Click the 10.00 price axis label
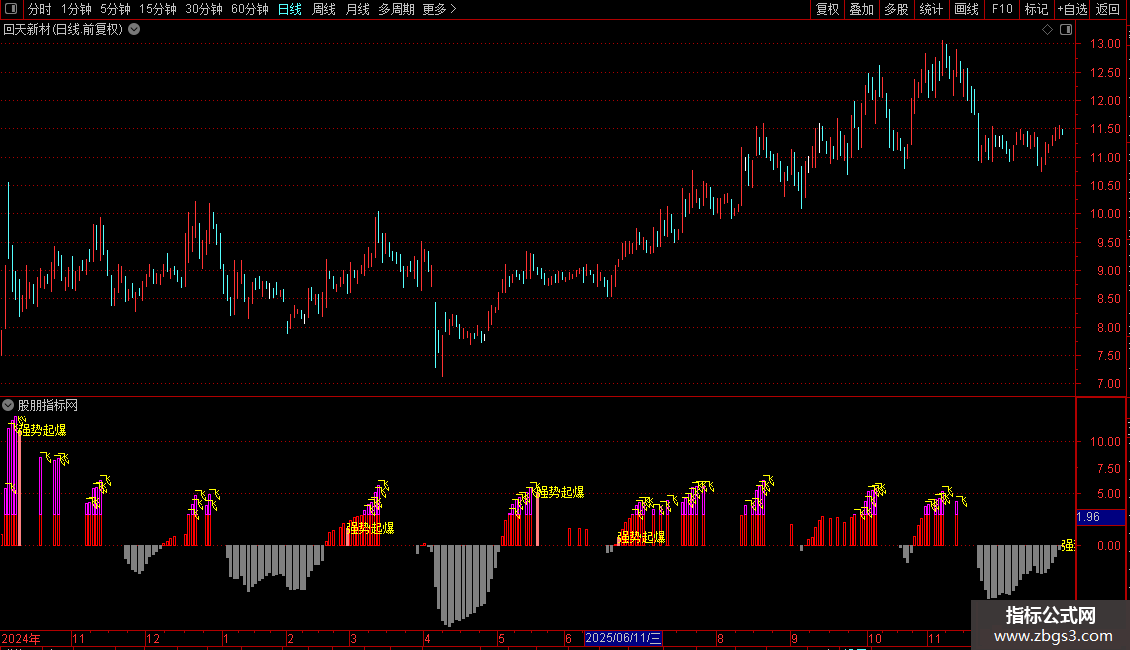 1105,214
